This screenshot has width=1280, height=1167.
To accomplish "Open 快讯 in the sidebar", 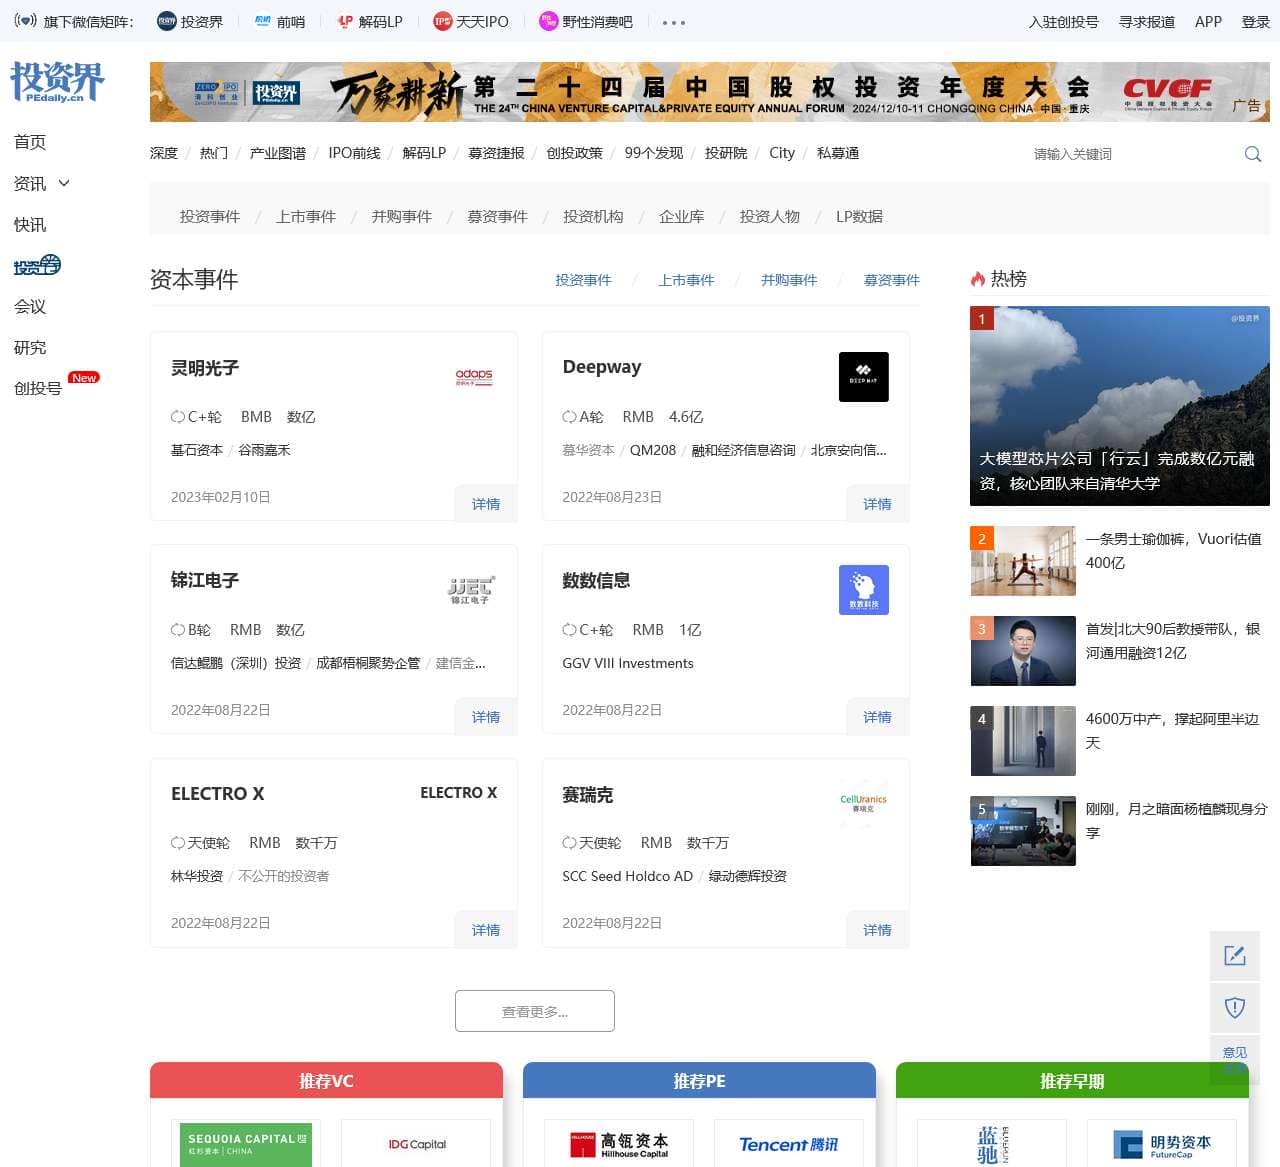I will point(30,224).
